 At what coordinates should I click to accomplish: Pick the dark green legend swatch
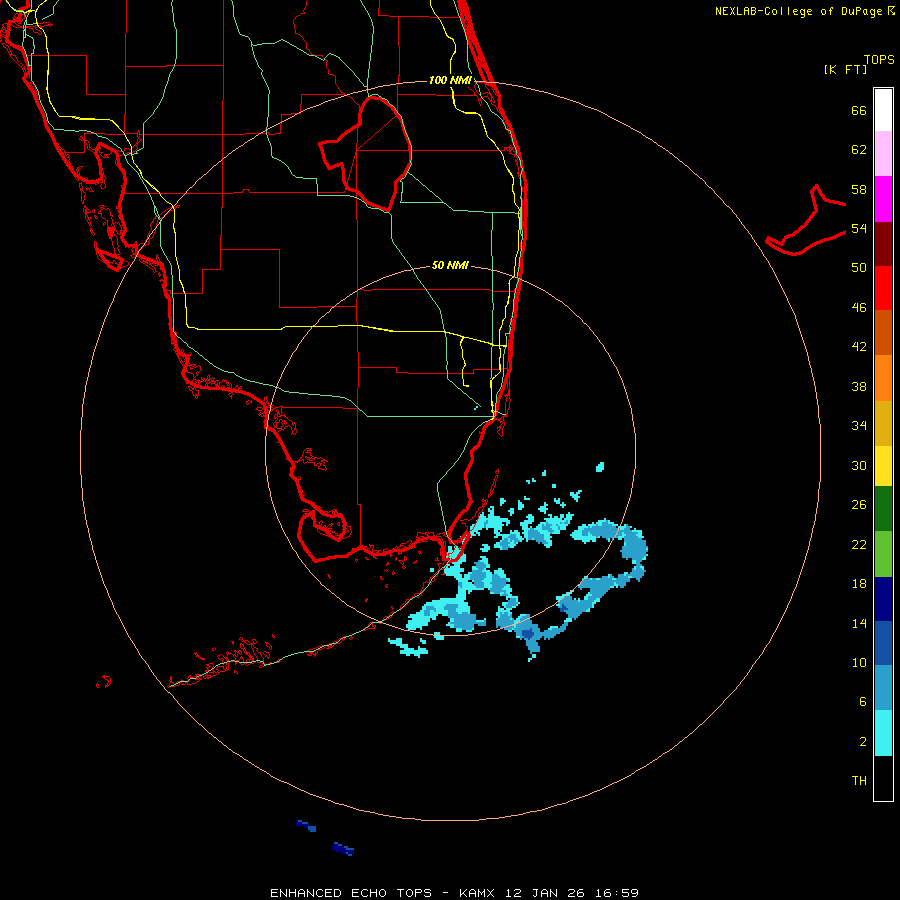(x=883, y=509)
